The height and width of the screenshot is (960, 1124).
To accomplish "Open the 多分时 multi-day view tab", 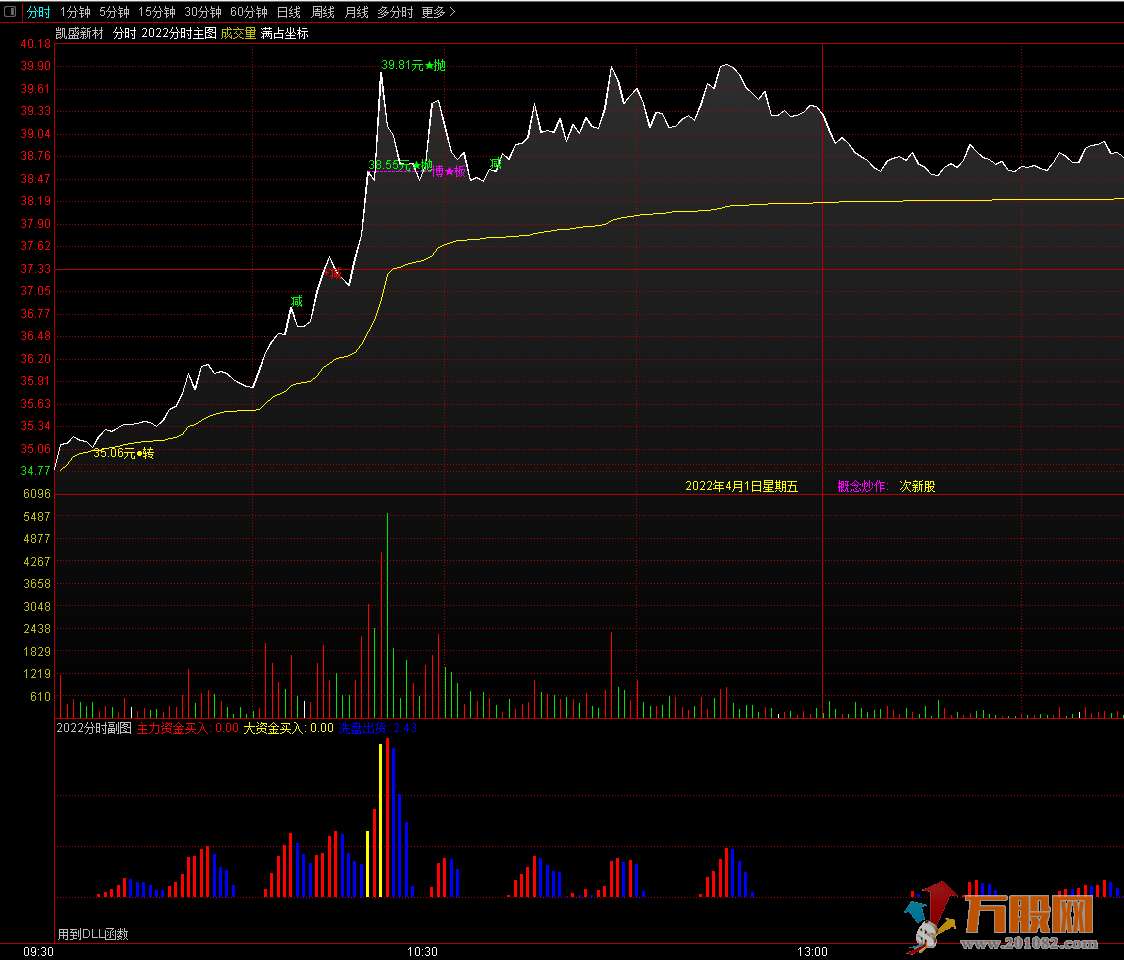I will click(395, 12).
